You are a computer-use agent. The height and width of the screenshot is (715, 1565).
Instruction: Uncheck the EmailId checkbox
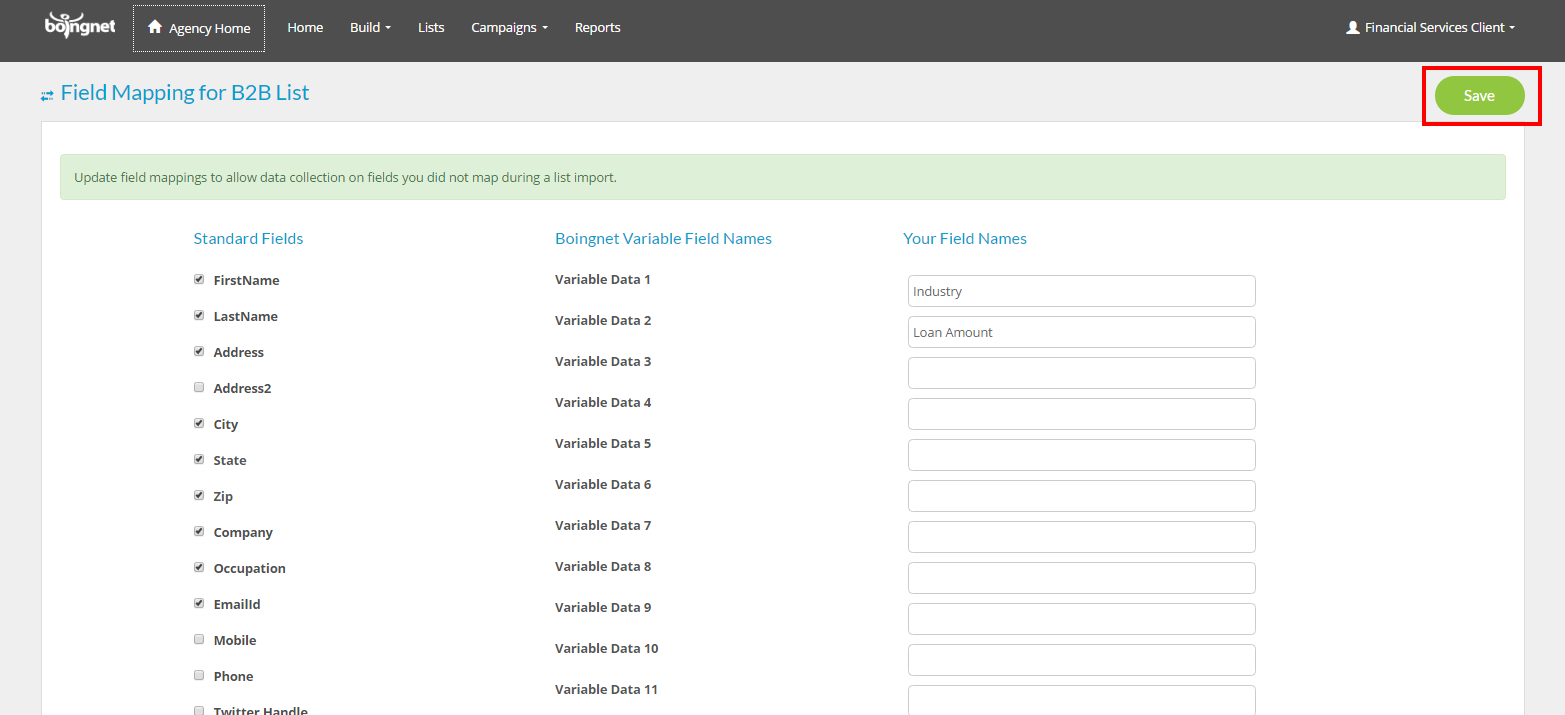tap(199, 603)
